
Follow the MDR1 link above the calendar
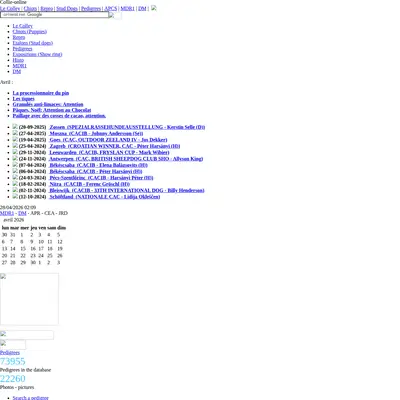tap(7, 213)
